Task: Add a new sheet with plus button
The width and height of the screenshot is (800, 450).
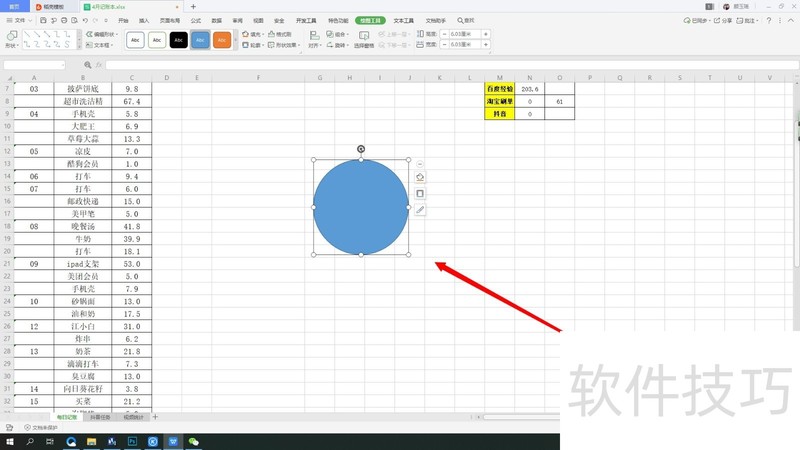Action: pos(155,417)
